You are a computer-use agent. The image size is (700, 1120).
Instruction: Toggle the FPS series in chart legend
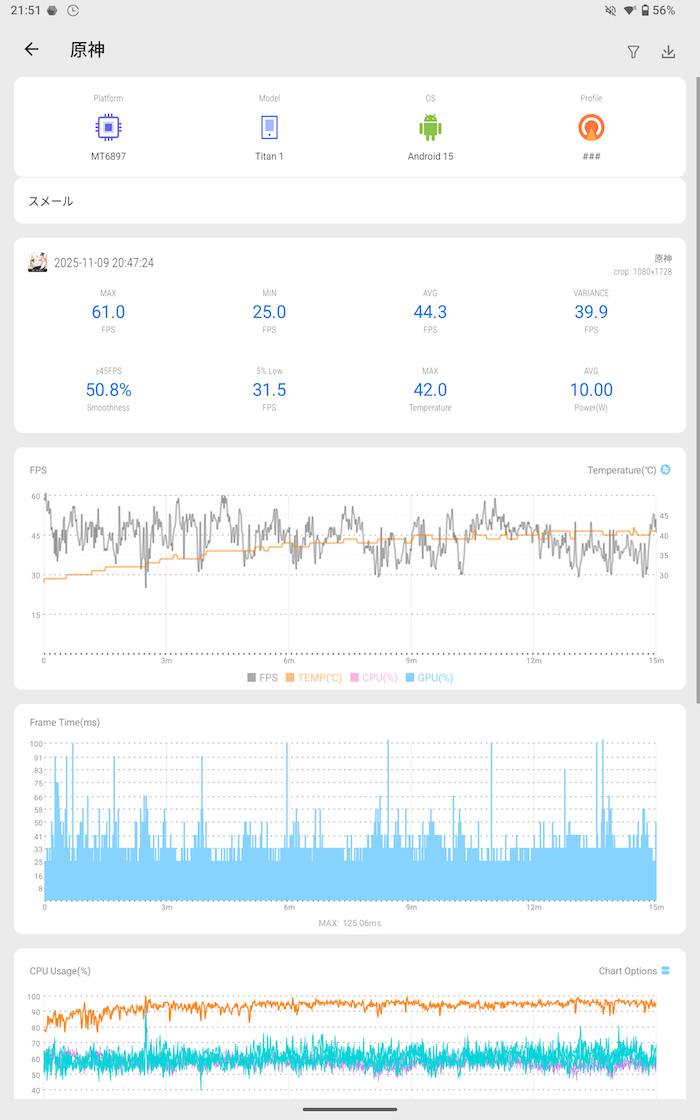click(263, 678)
